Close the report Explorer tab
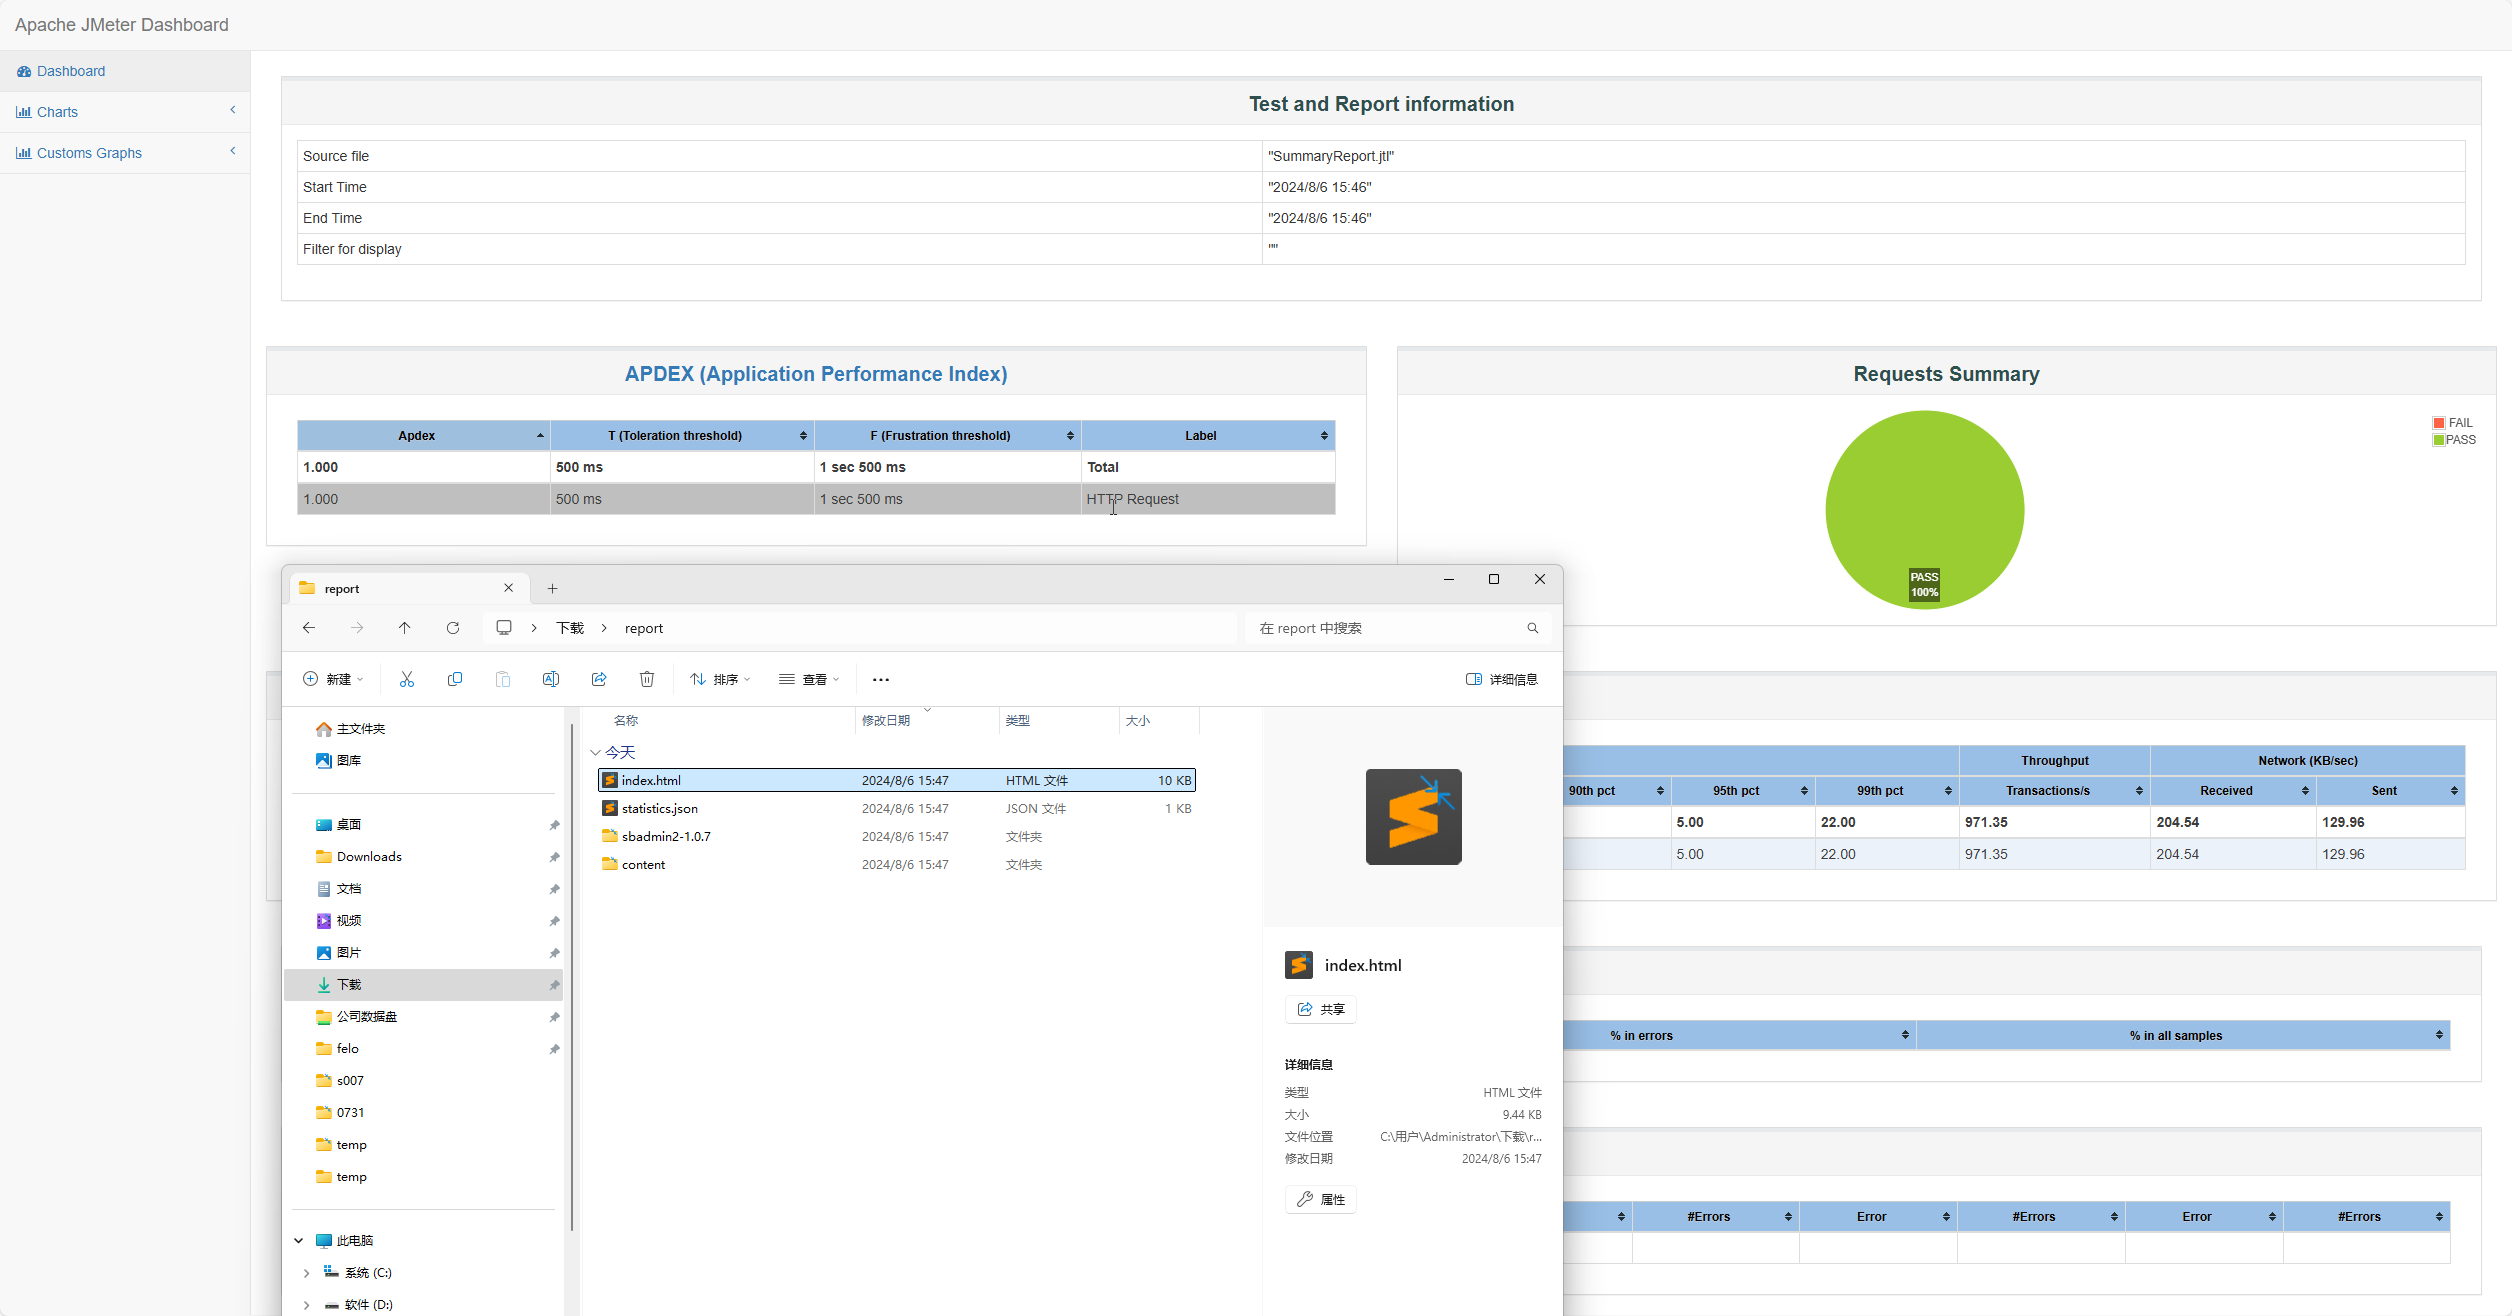This screenshot has height=1316, width=2512. click(509, 588)
